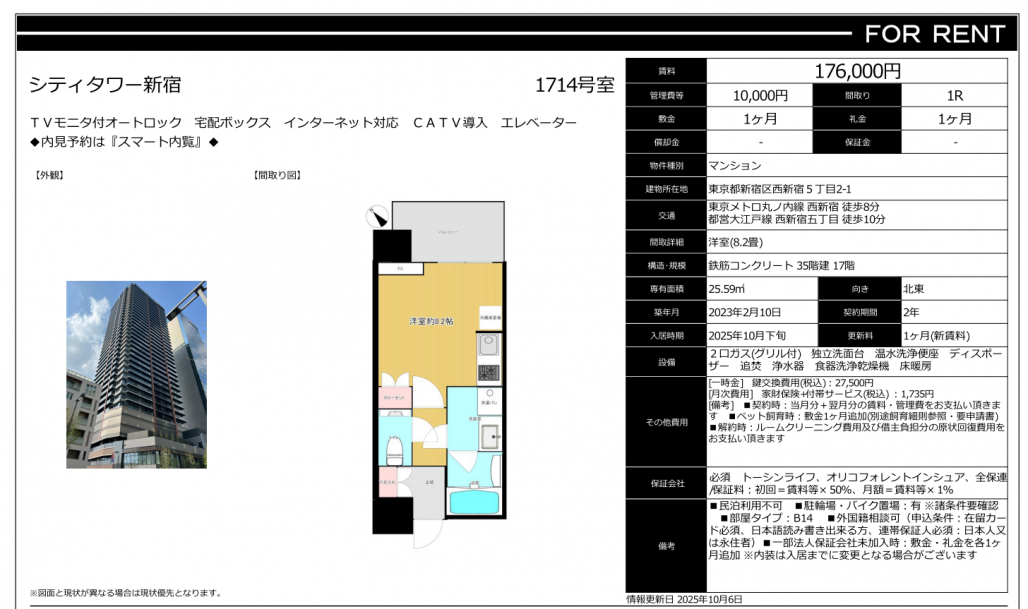Click the gray balcony area on floor plan

pos(447,230)
